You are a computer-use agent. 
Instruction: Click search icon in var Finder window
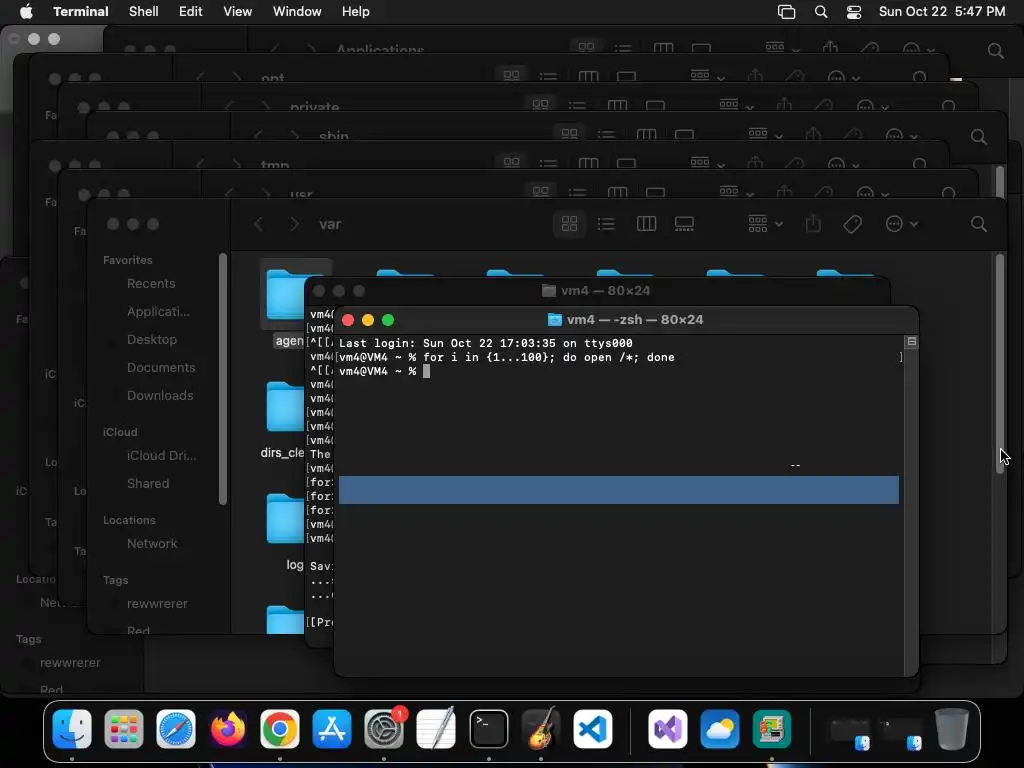tap(978, 224)
